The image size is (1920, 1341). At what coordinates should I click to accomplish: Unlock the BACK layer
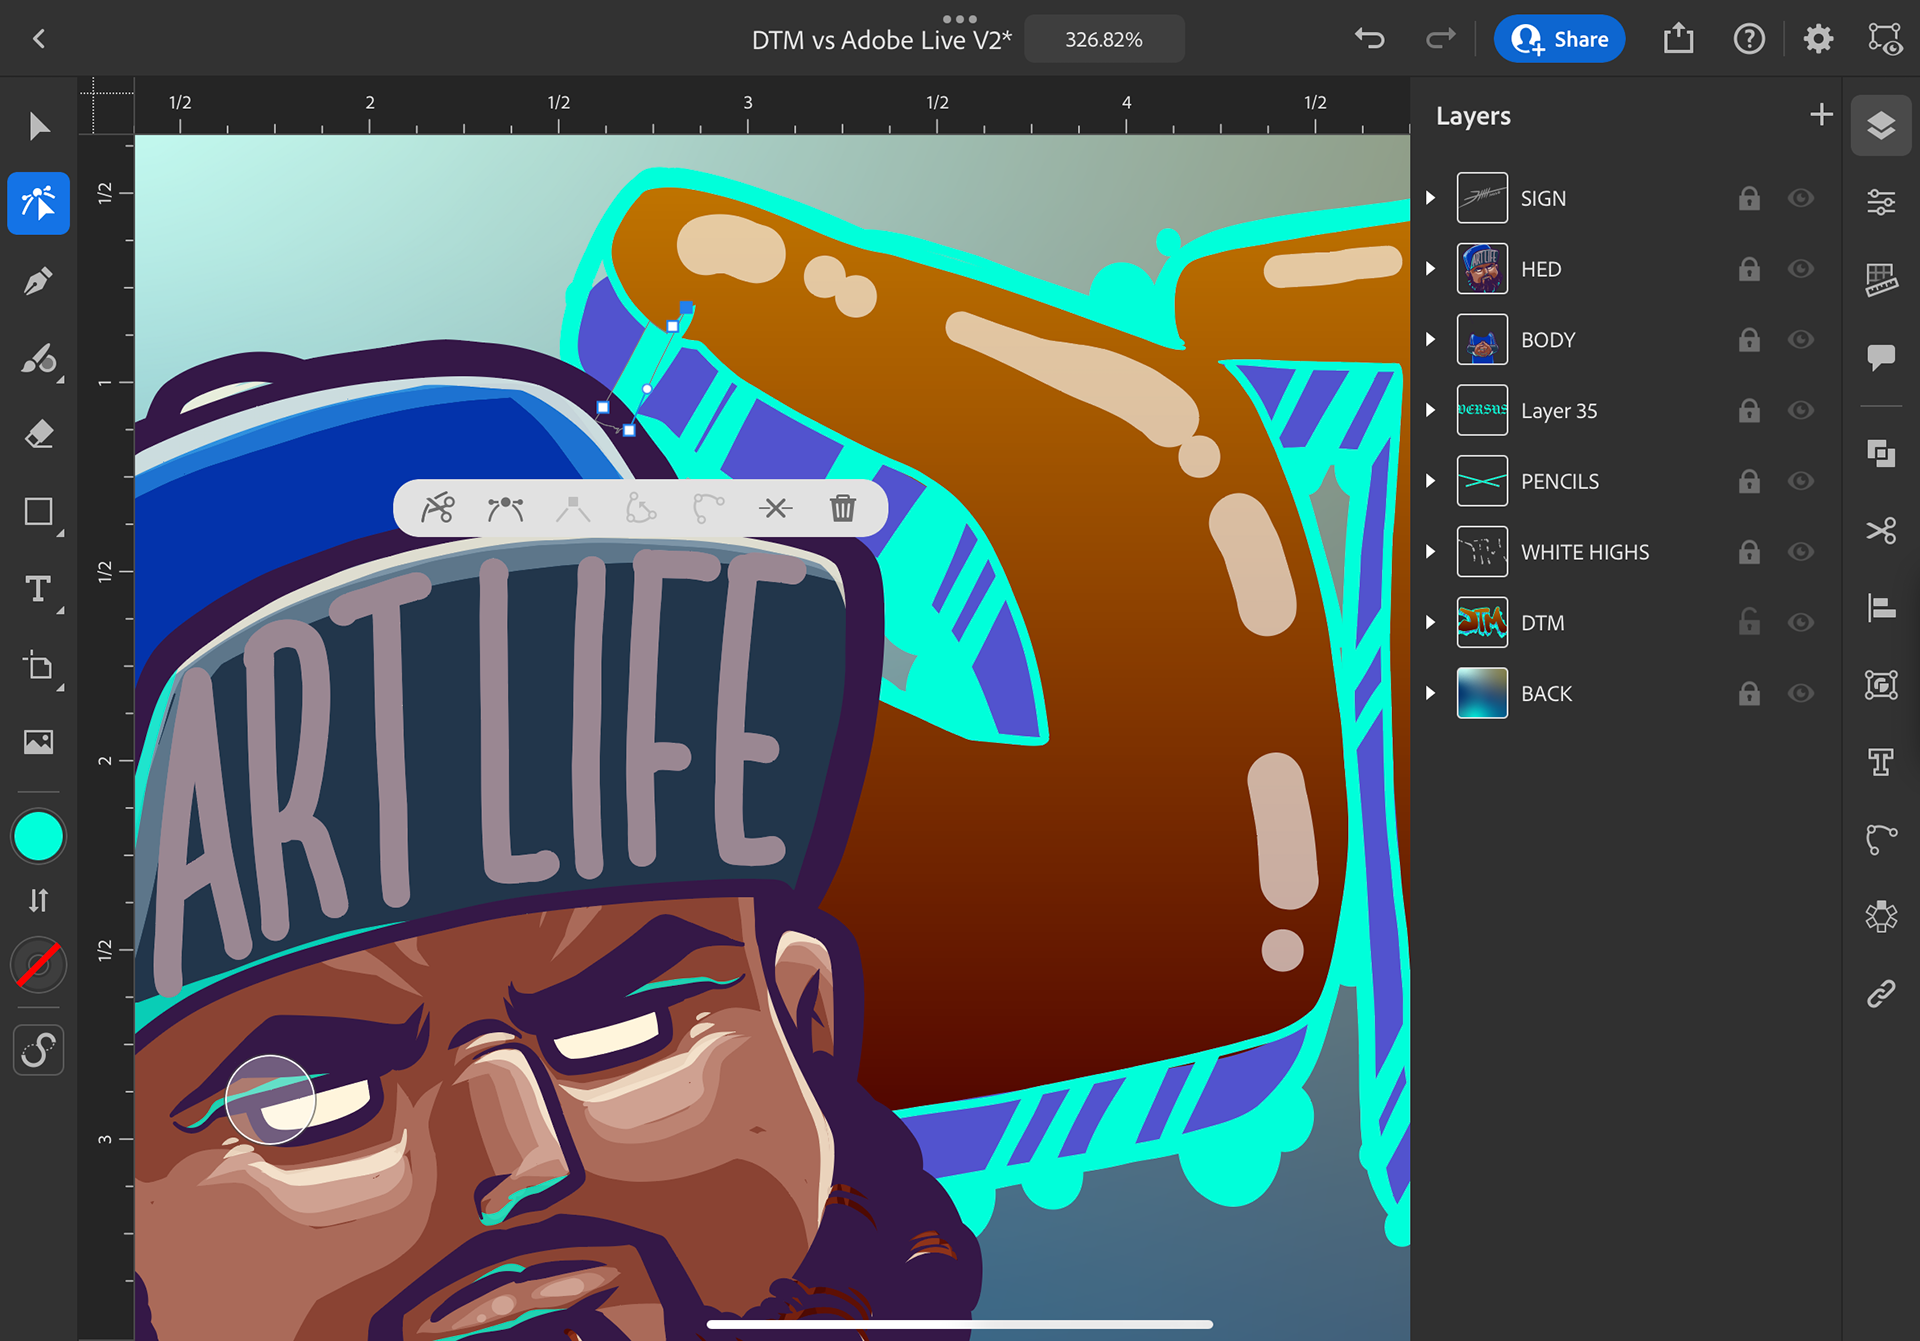pyautogui.click(x=1749, y=692)
